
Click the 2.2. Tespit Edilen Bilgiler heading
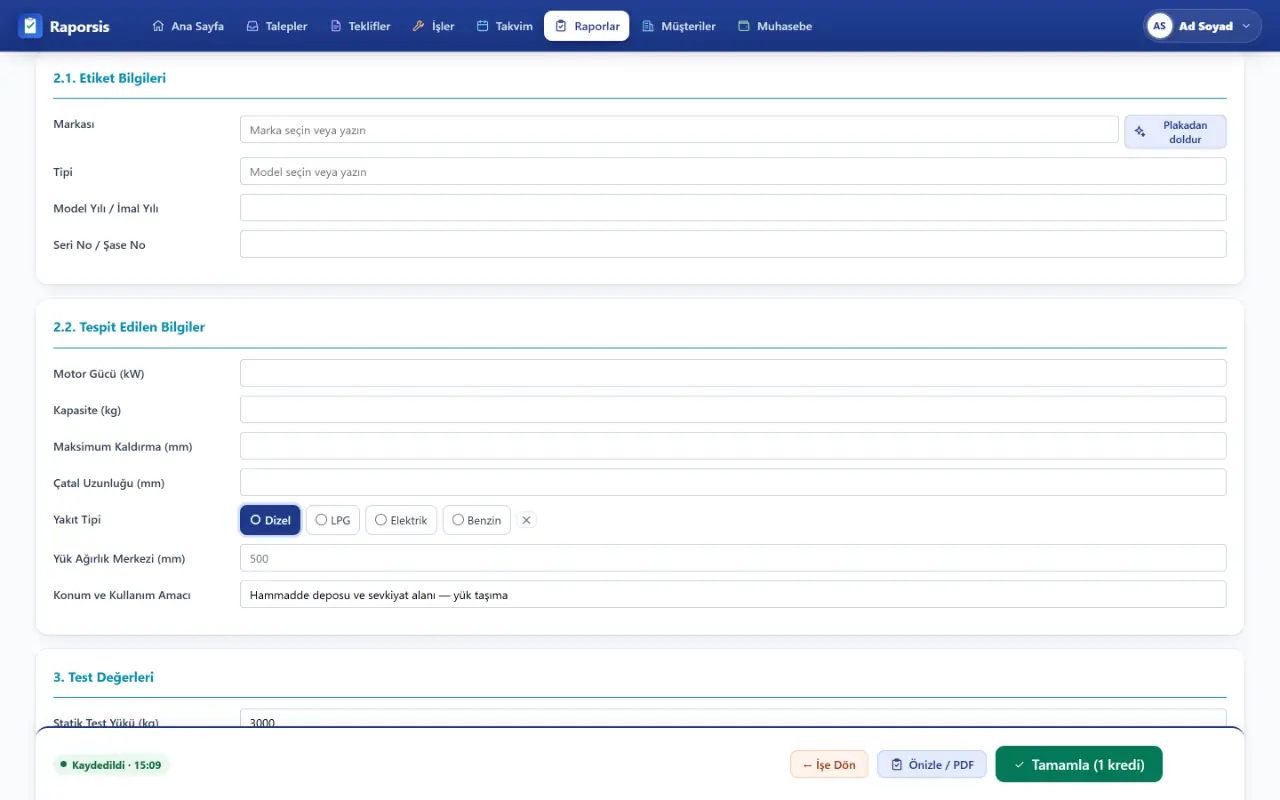tap(129, 327)
